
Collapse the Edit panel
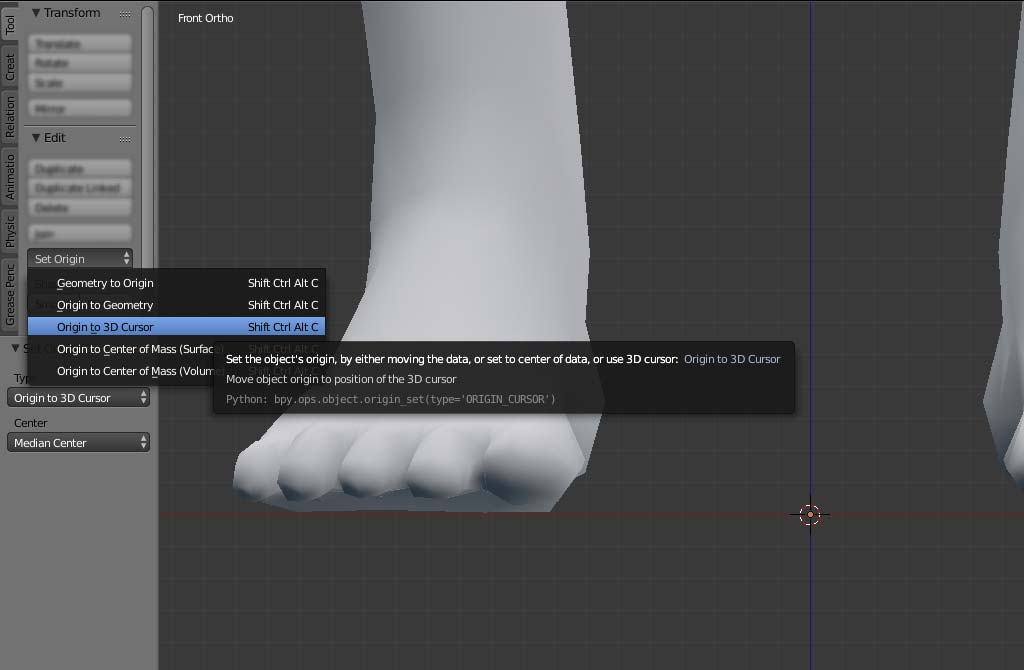coord(36,138)
